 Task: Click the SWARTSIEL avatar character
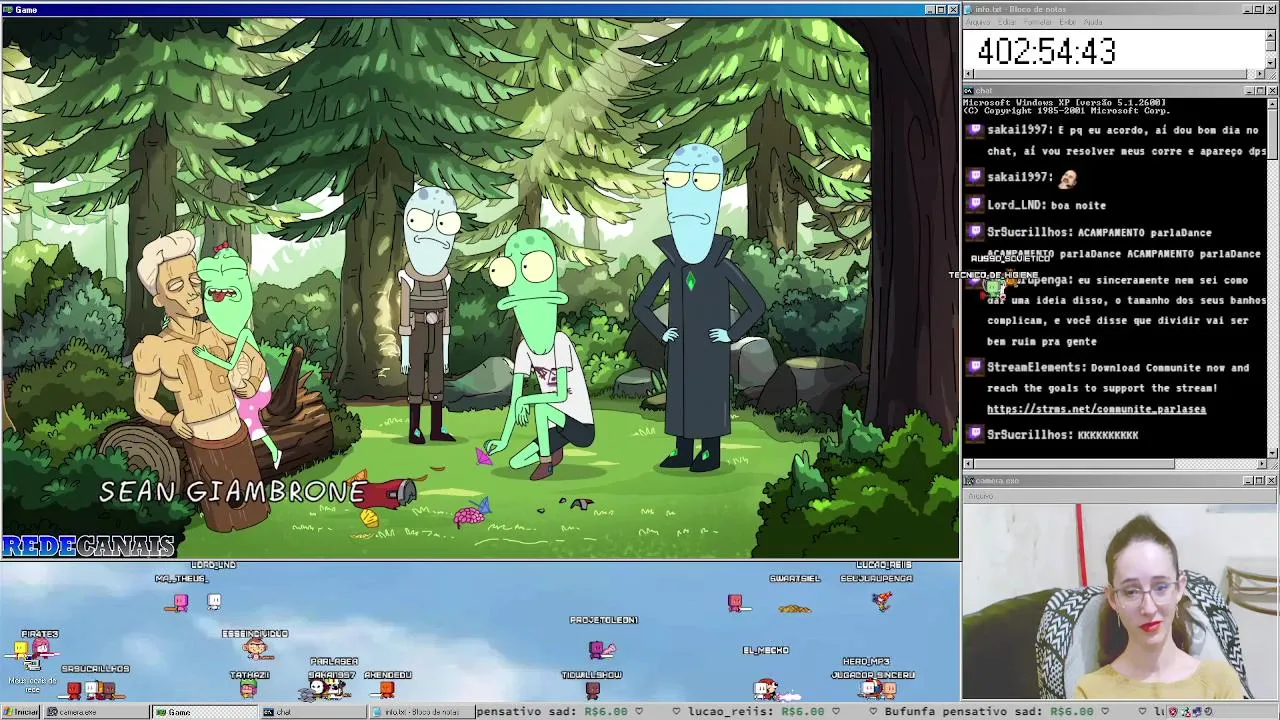tap(795, 606)
